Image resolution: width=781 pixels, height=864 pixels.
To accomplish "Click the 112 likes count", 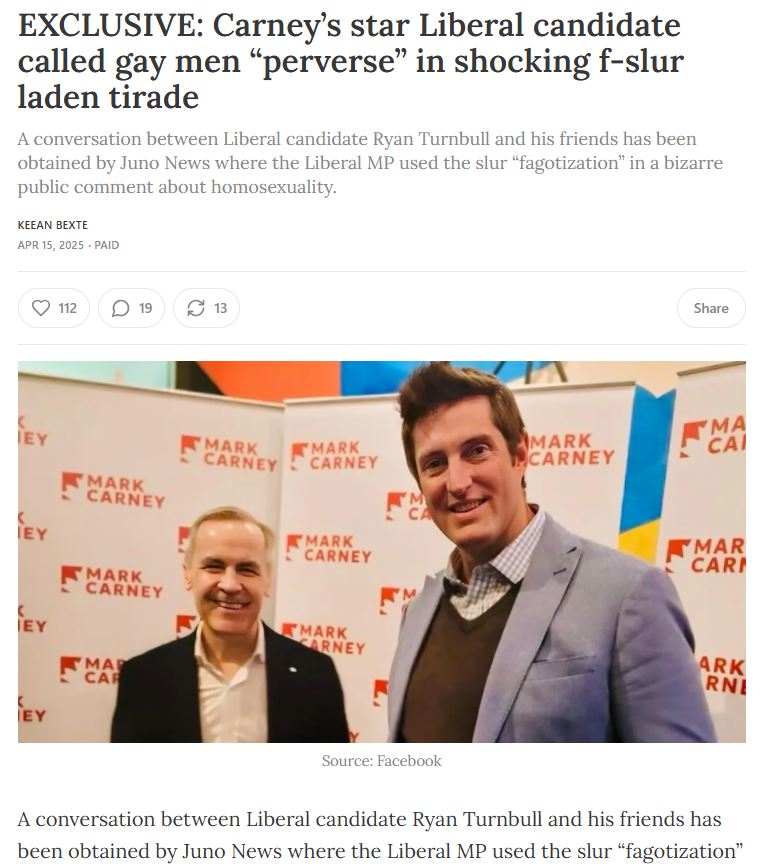I will pyautogui.click(x=68, y=308).
